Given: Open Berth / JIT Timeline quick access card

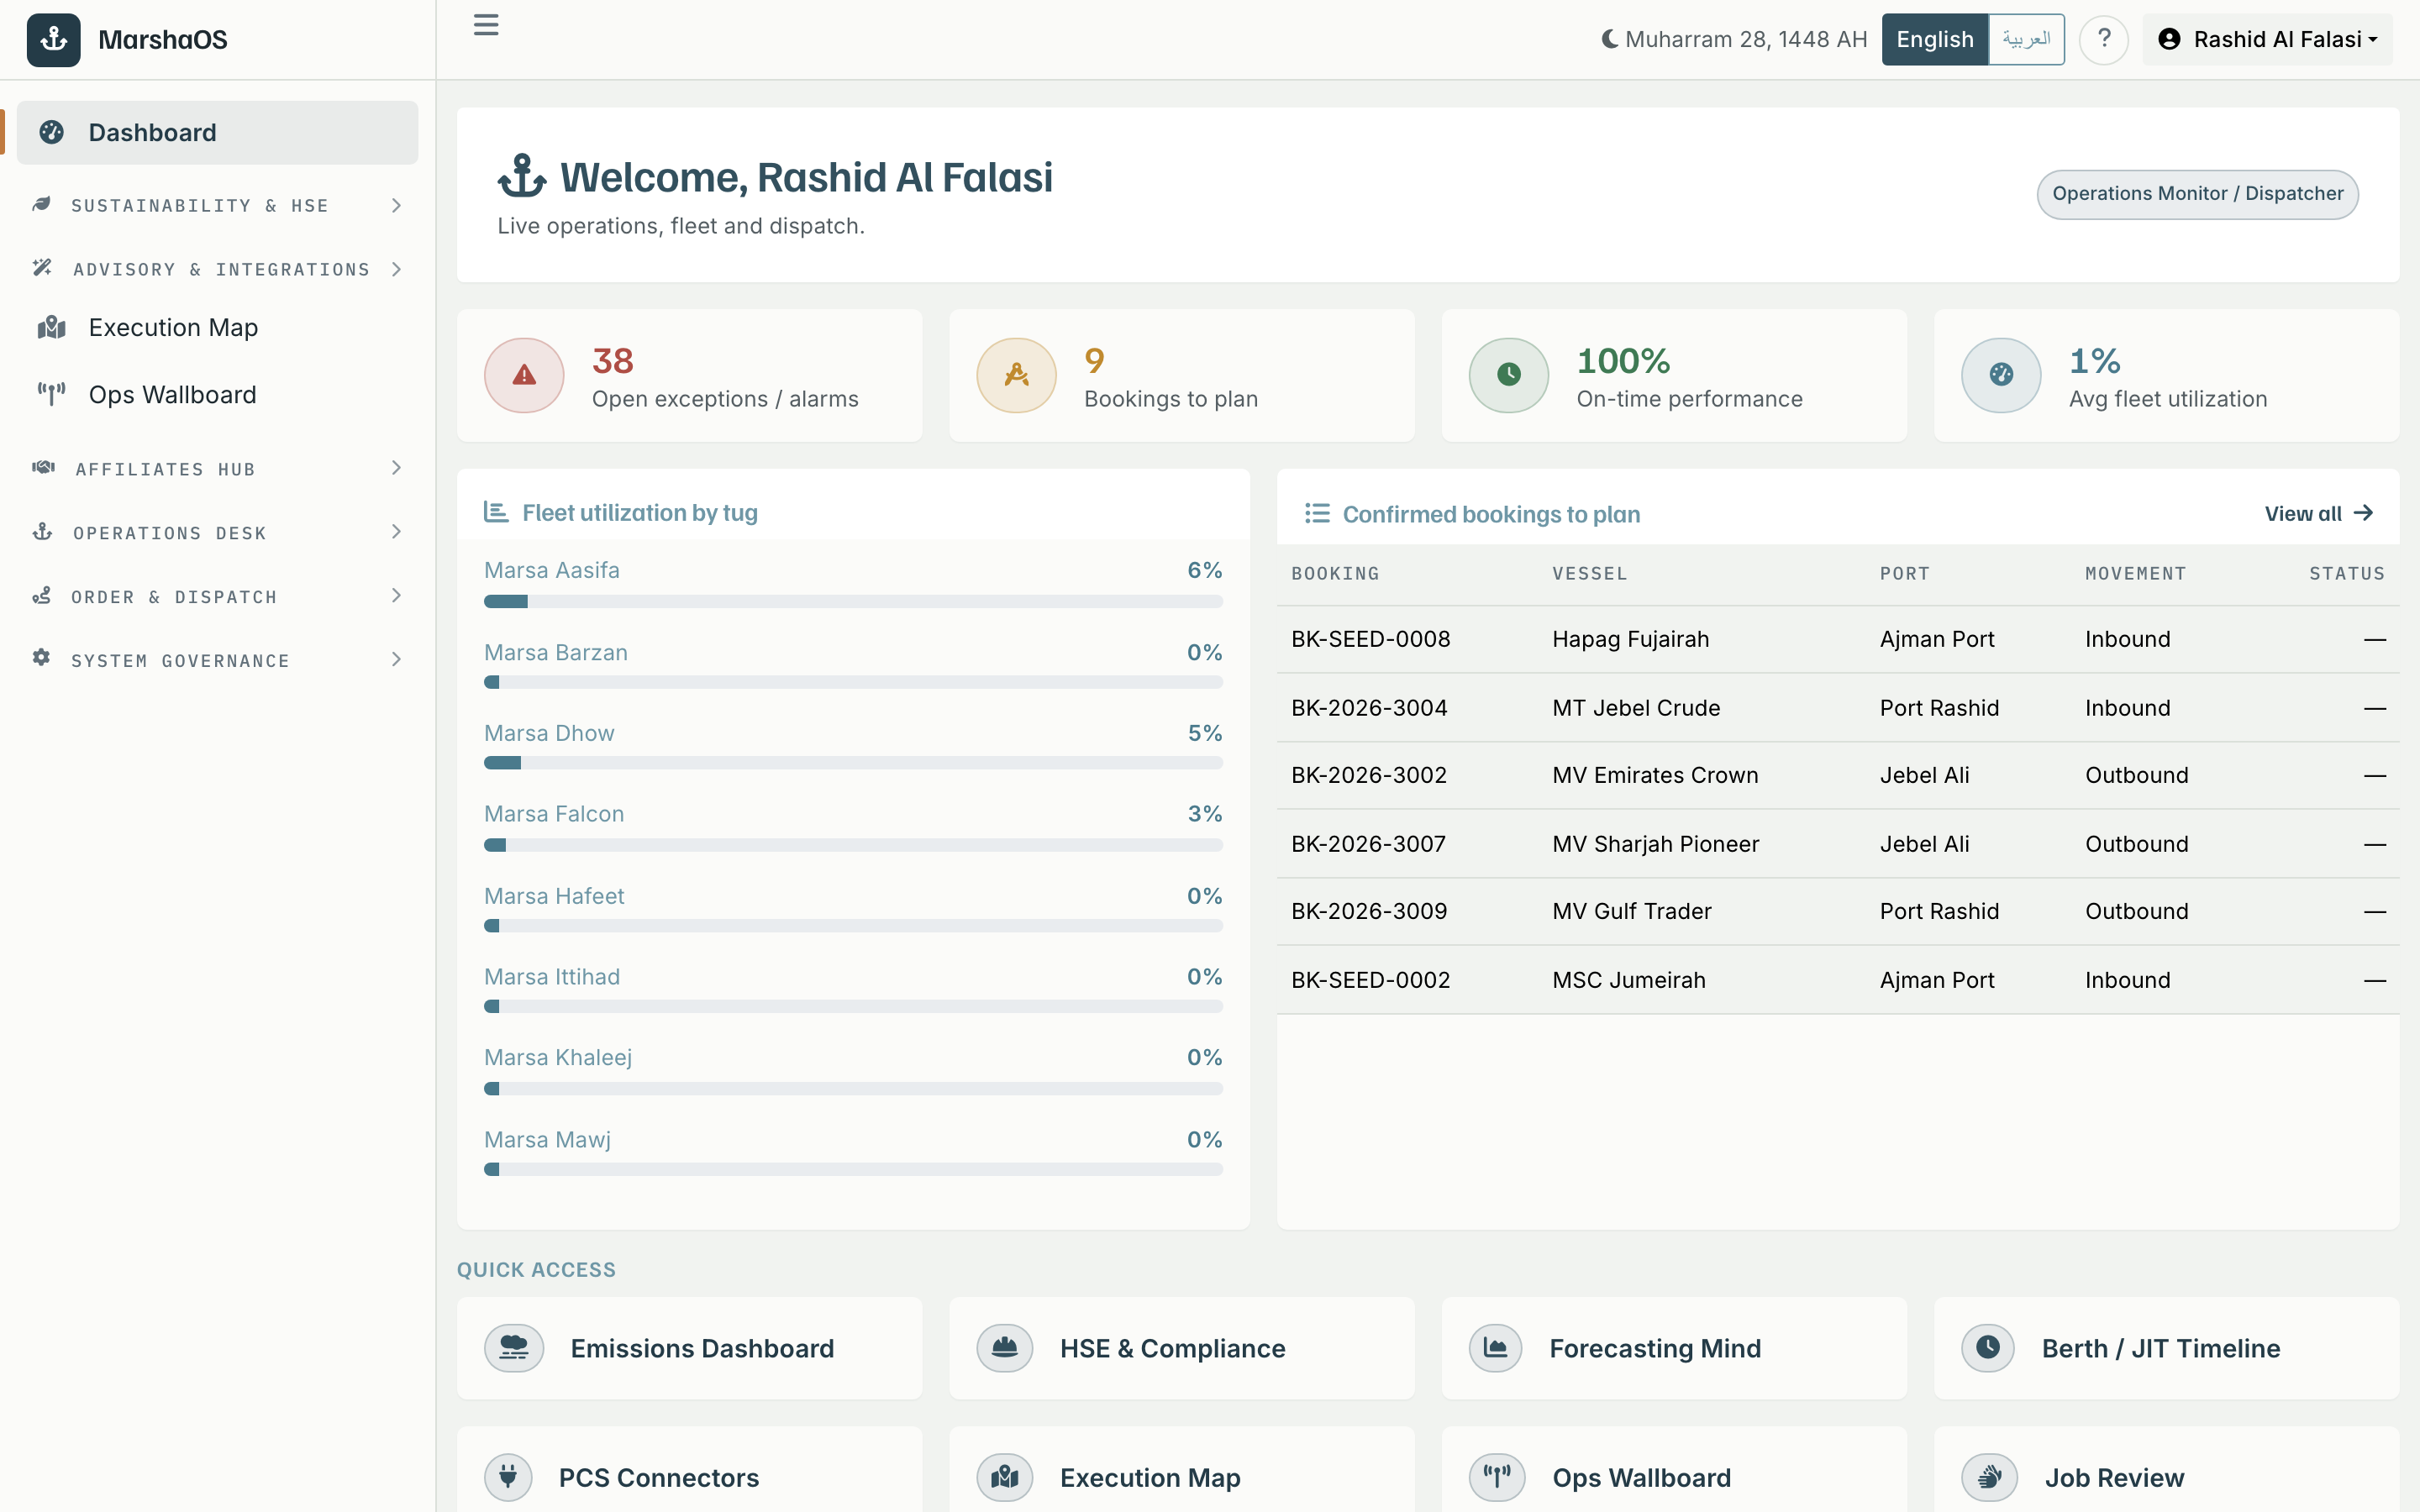Looking at the screenshot, I should click(x=2166, y=1348).
